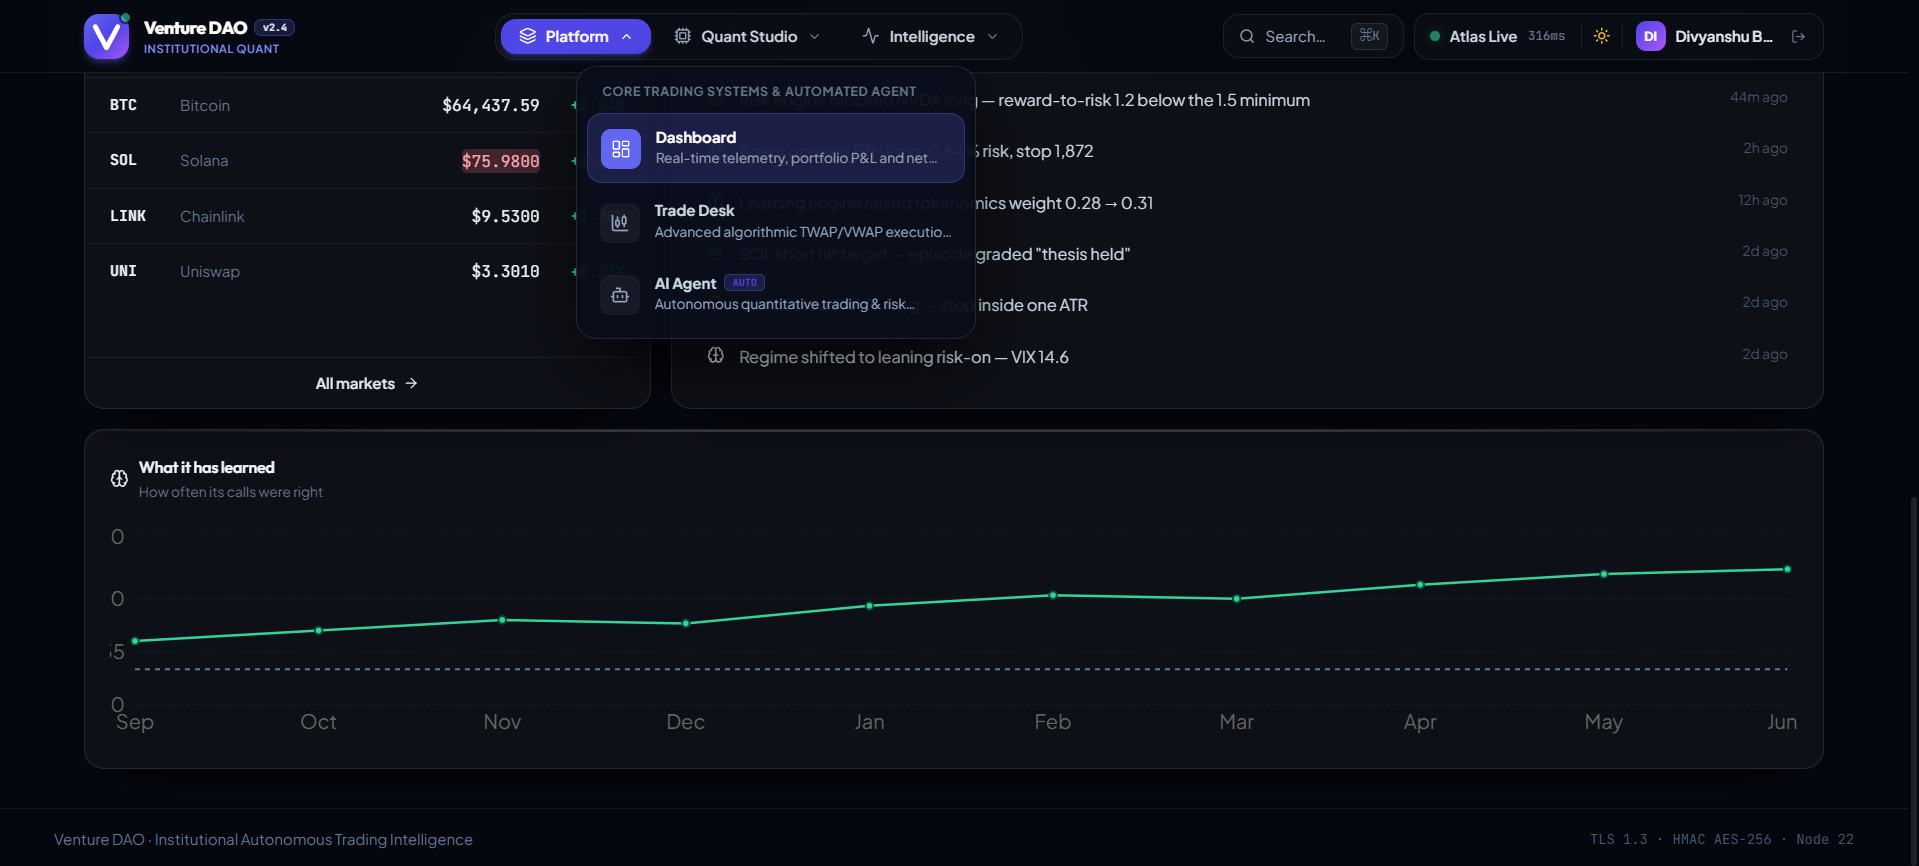Open the Trade Desk menu entry
The image size is (1919, 866).
tap(776, 221)
